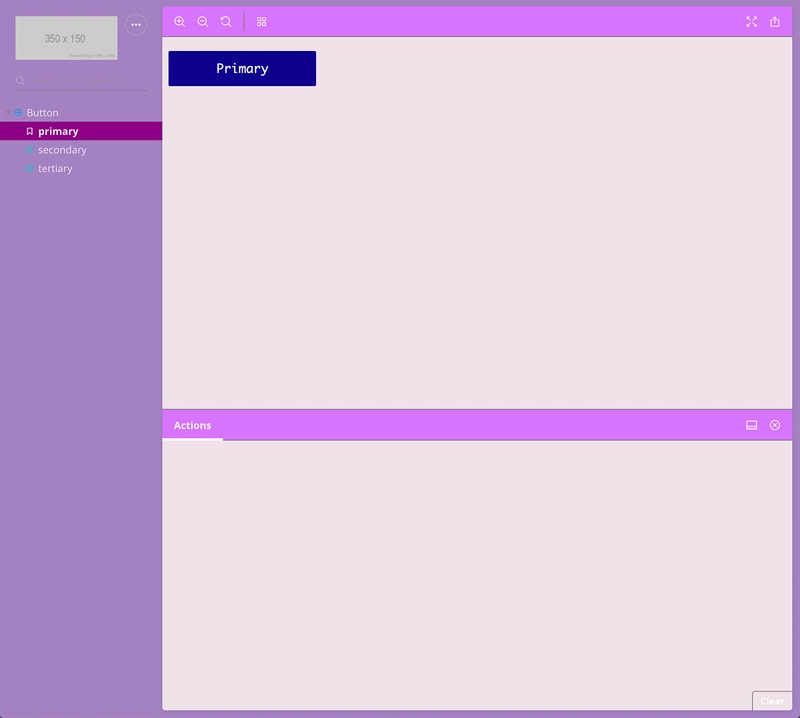800x718 pixels.
Task: Enter fullscreen mode for the canvas
Action: 752,21
